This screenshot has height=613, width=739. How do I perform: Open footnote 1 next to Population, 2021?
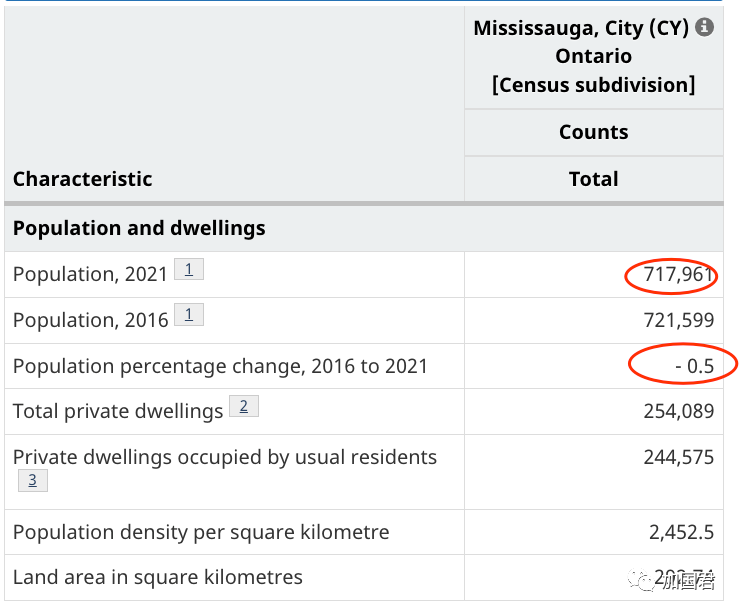(189, 269)
